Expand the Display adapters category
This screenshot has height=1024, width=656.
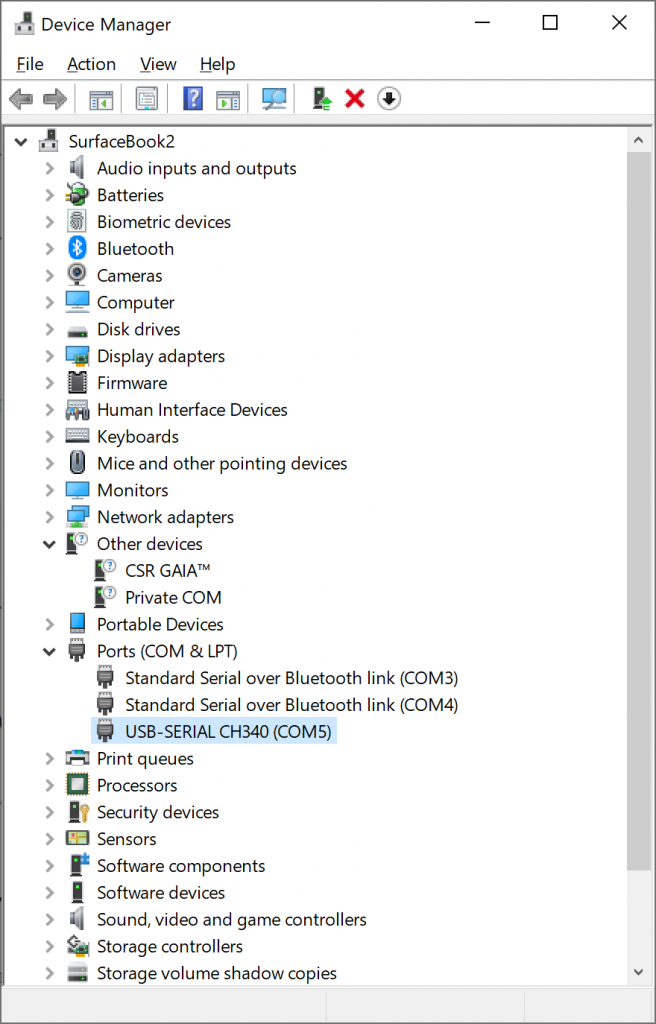point(49,356)
